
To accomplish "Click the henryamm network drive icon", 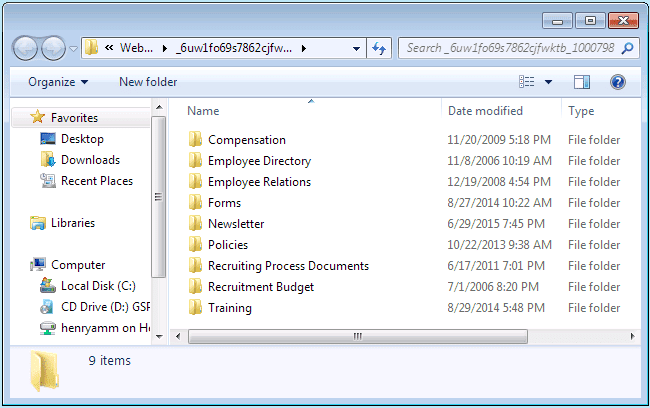I will point(48,328).
